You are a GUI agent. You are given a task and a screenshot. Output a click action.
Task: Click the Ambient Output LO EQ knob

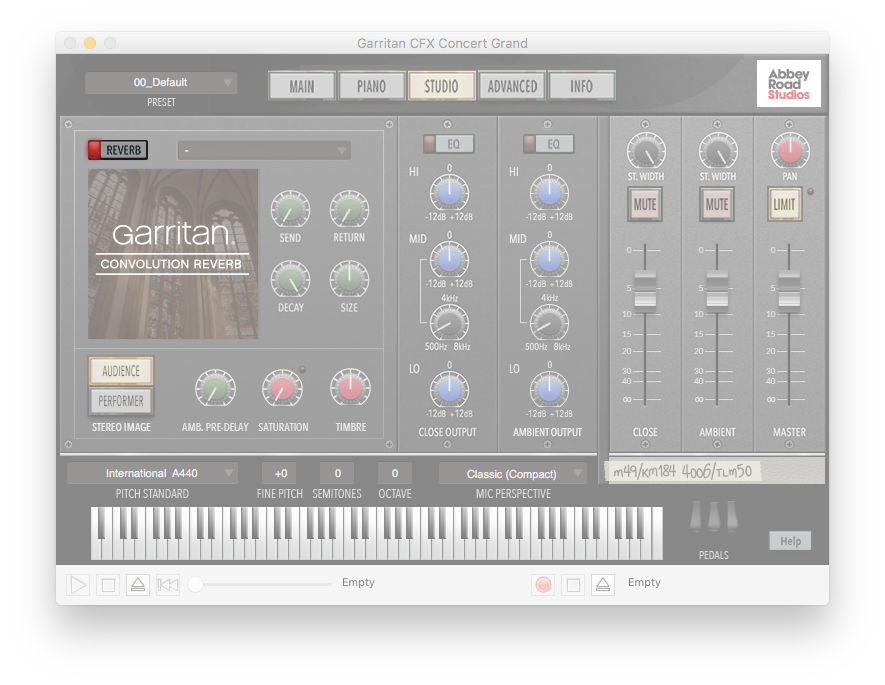tap(549, 390)
